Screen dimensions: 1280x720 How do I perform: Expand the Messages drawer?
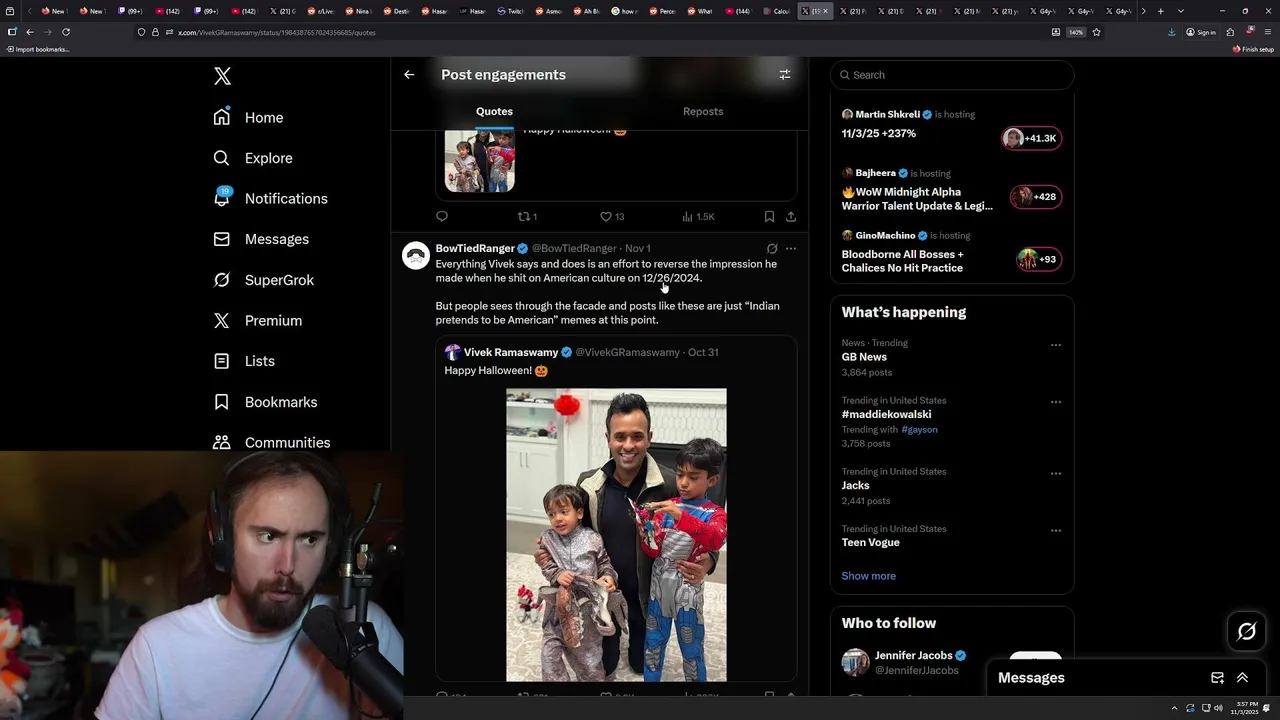[x=1242, y=678]
